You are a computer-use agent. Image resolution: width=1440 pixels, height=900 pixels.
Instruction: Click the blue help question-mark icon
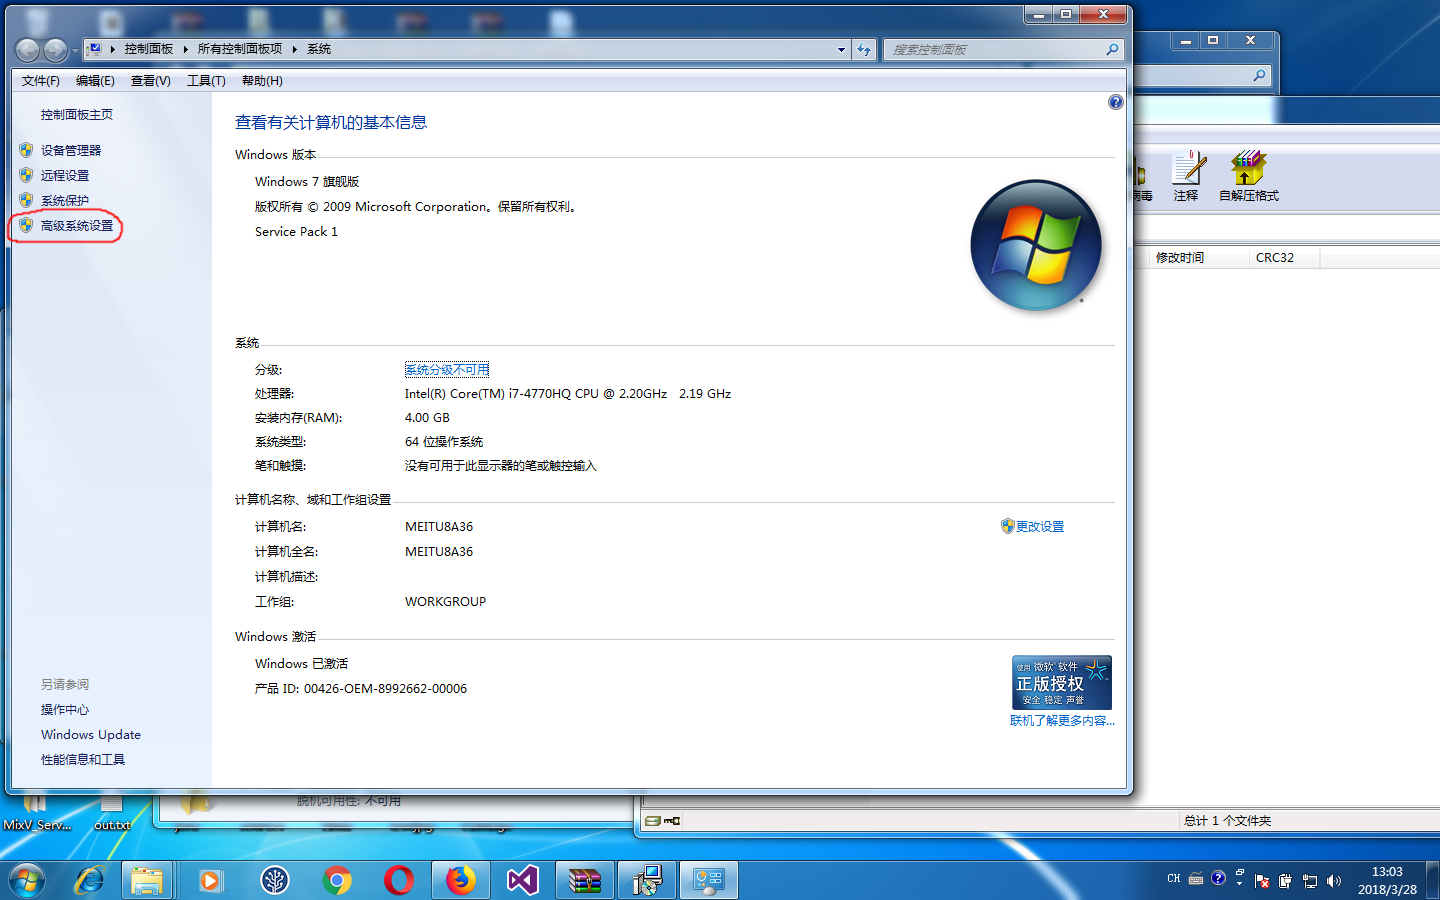(x=1116, y=102)
